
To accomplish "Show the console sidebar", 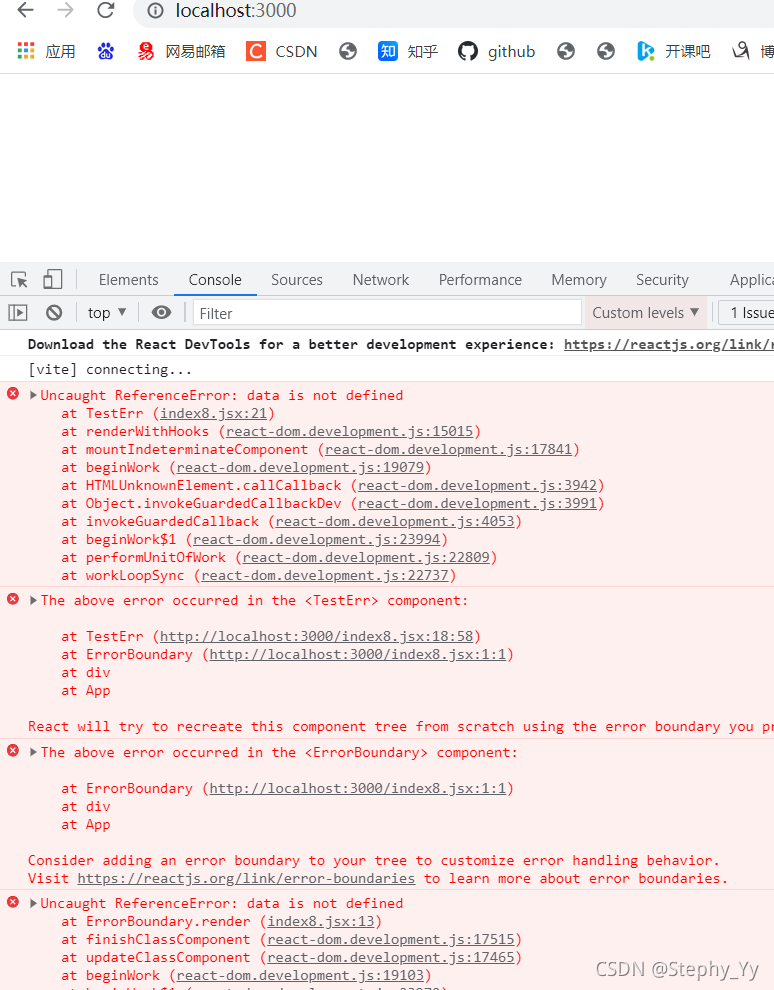I will click(x=18, y=313).
